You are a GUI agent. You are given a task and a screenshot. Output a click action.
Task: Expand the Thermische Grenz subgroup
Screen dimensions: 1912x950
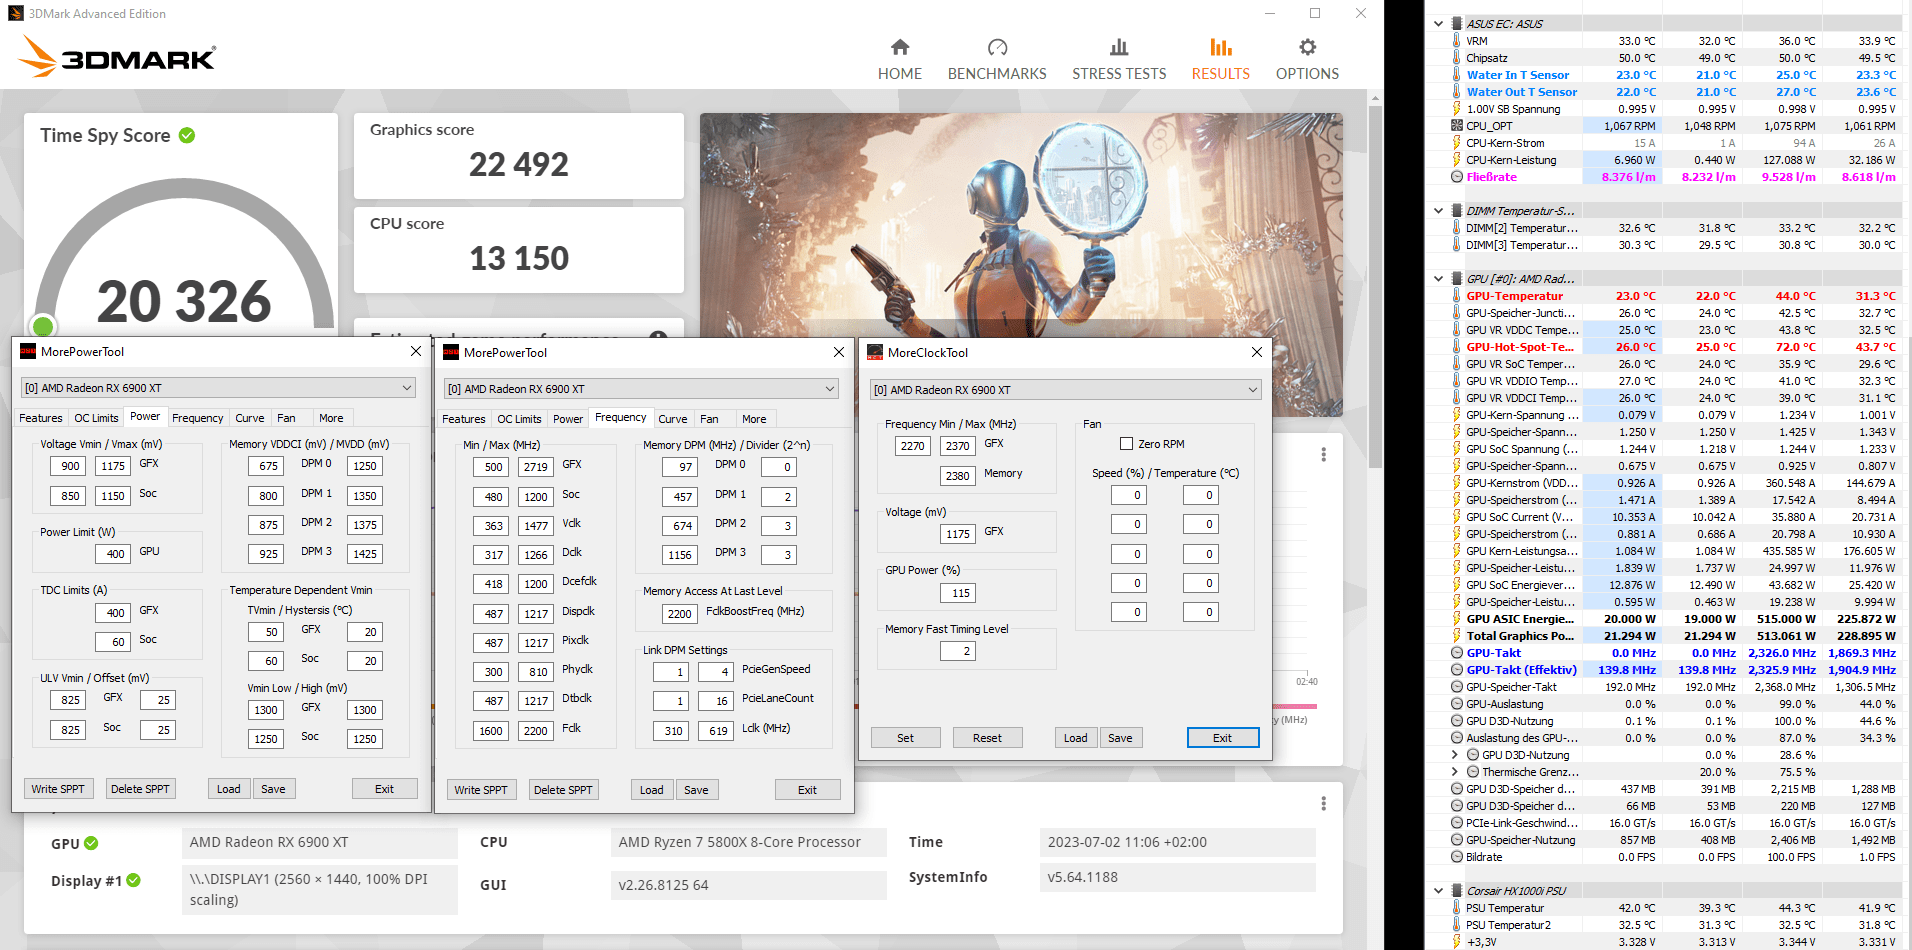pyautogui.click(x=1455, y=772)
